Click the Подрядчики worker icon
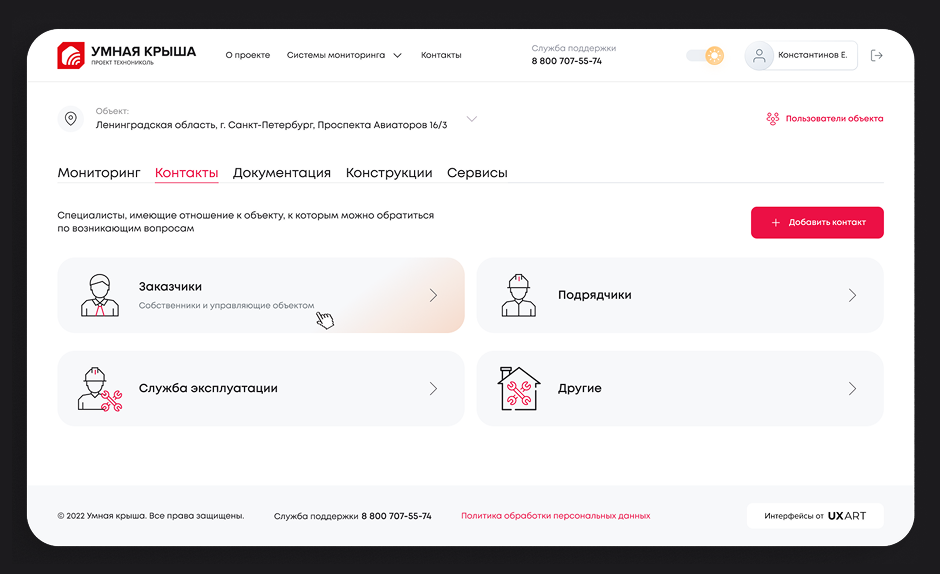The width and height of the screenshot is (940, 574). point(518,295)
